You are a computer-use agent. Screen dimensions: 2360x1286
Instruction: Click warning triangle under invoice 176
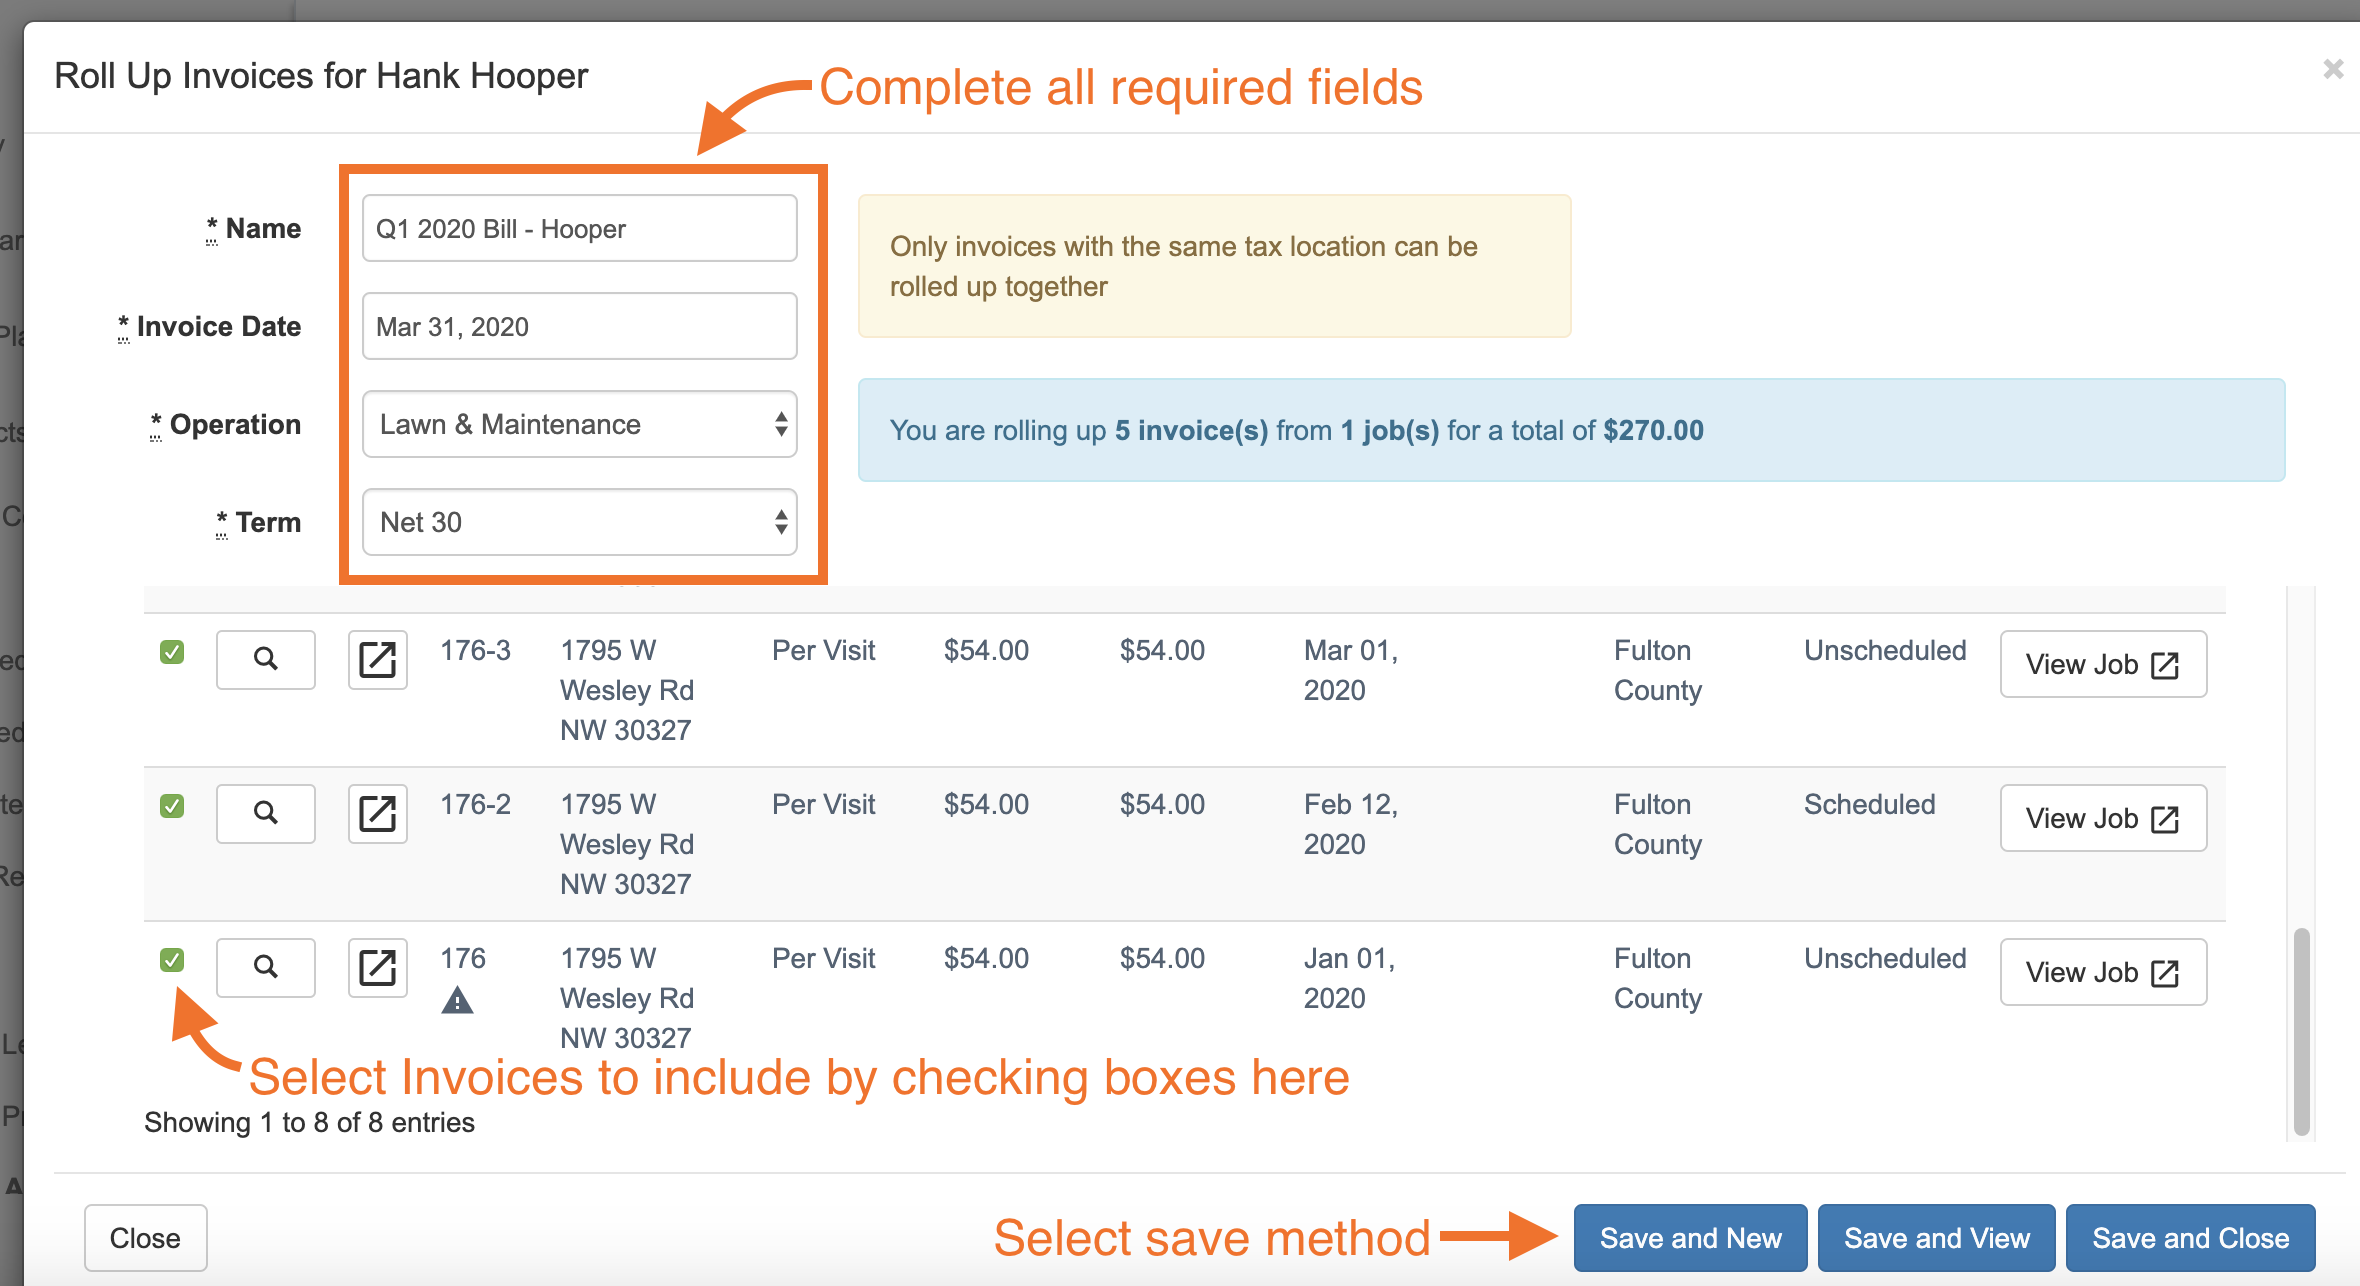[457, 1000]
